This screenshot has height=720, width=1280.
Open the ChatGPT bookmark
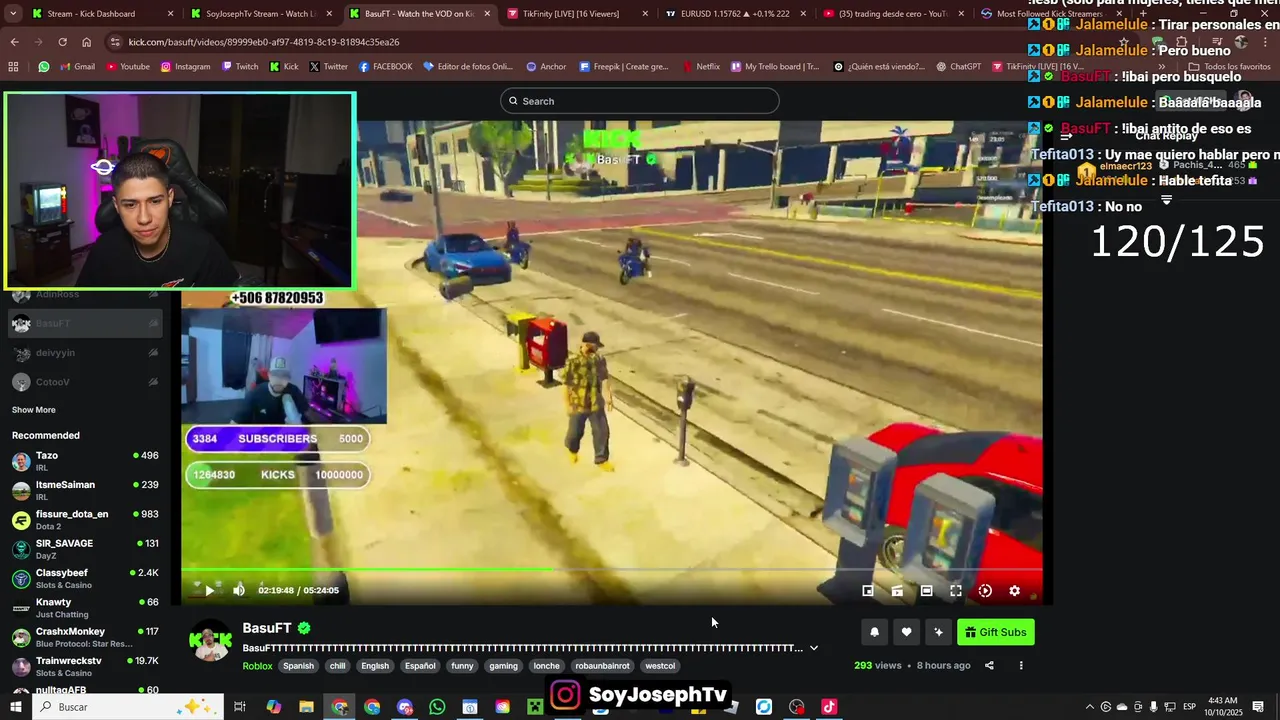[x=958, y=67]
